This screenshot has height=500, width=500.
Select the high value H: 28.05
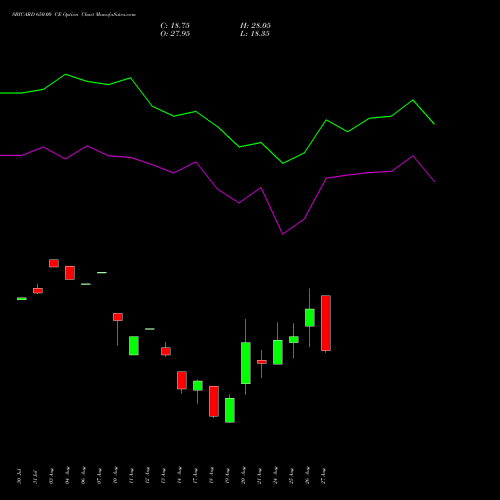coord(255,26)
